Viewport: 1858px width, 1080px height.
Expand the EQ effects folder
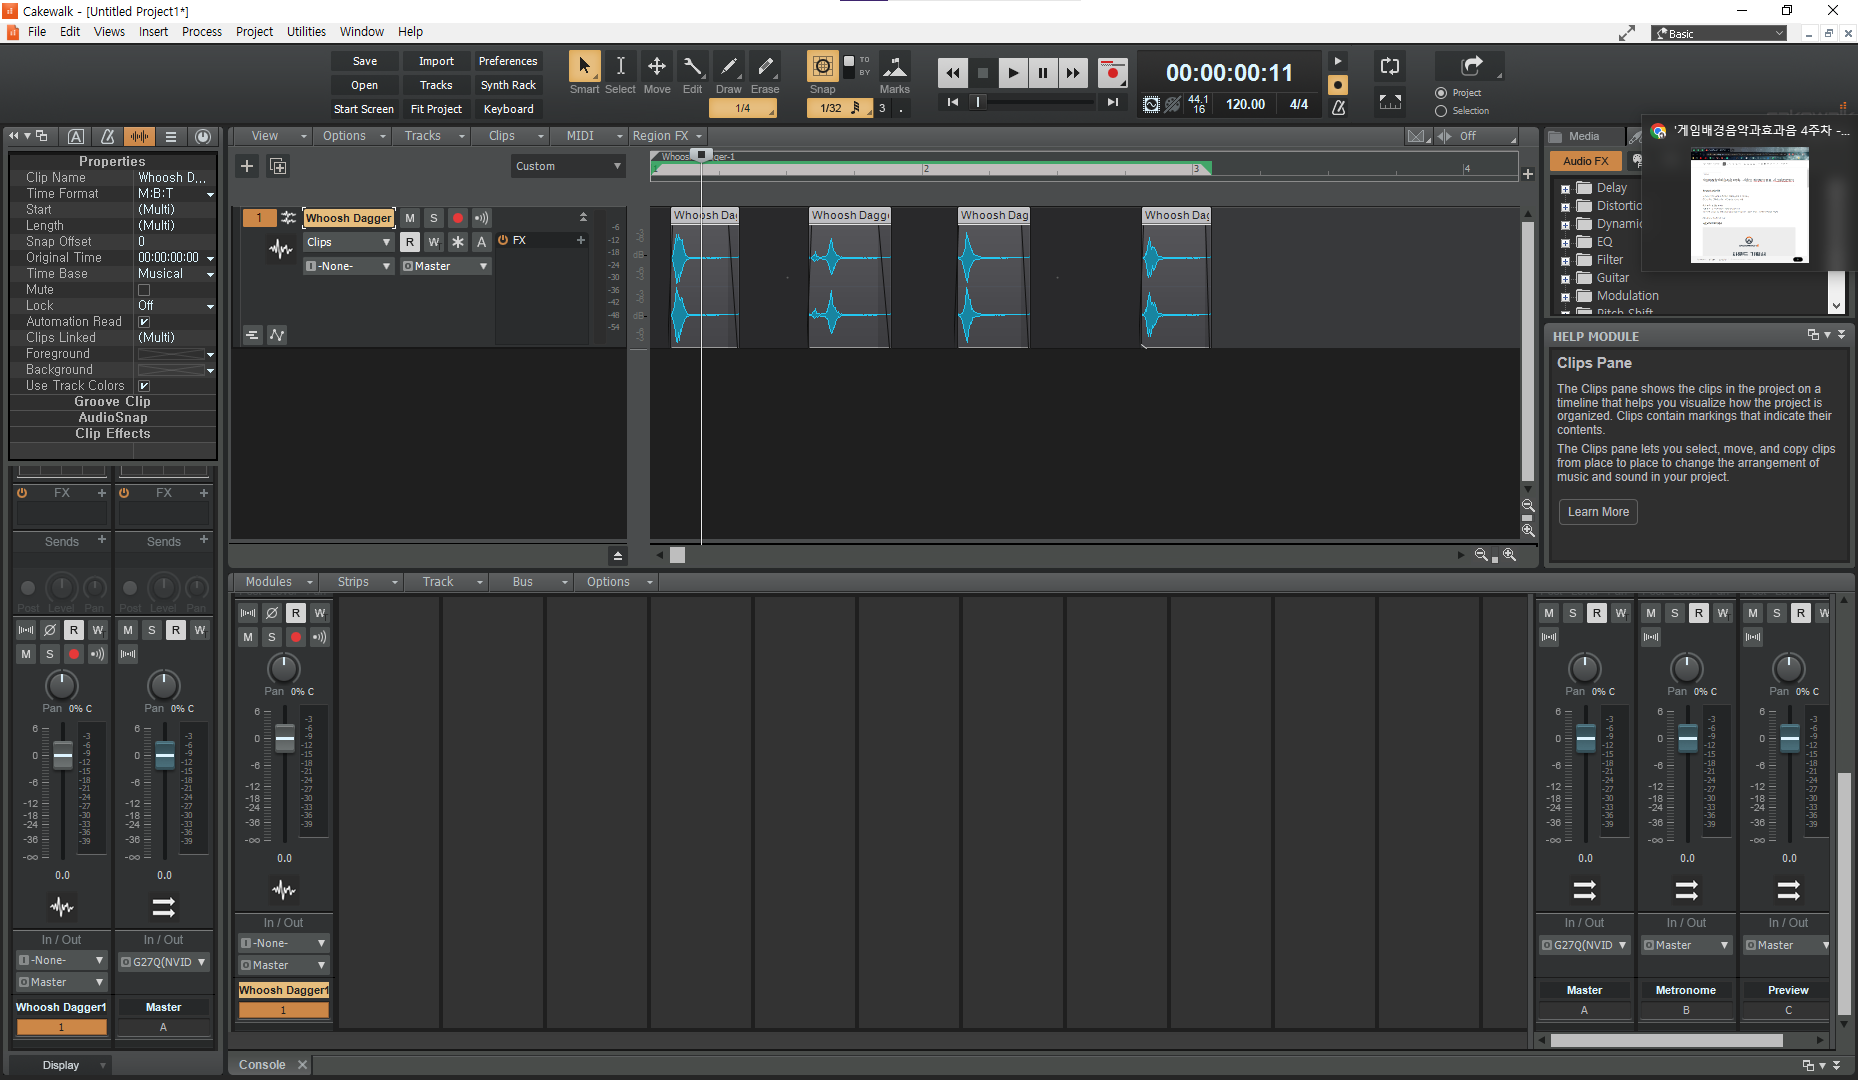click(x=1565, y=243)
